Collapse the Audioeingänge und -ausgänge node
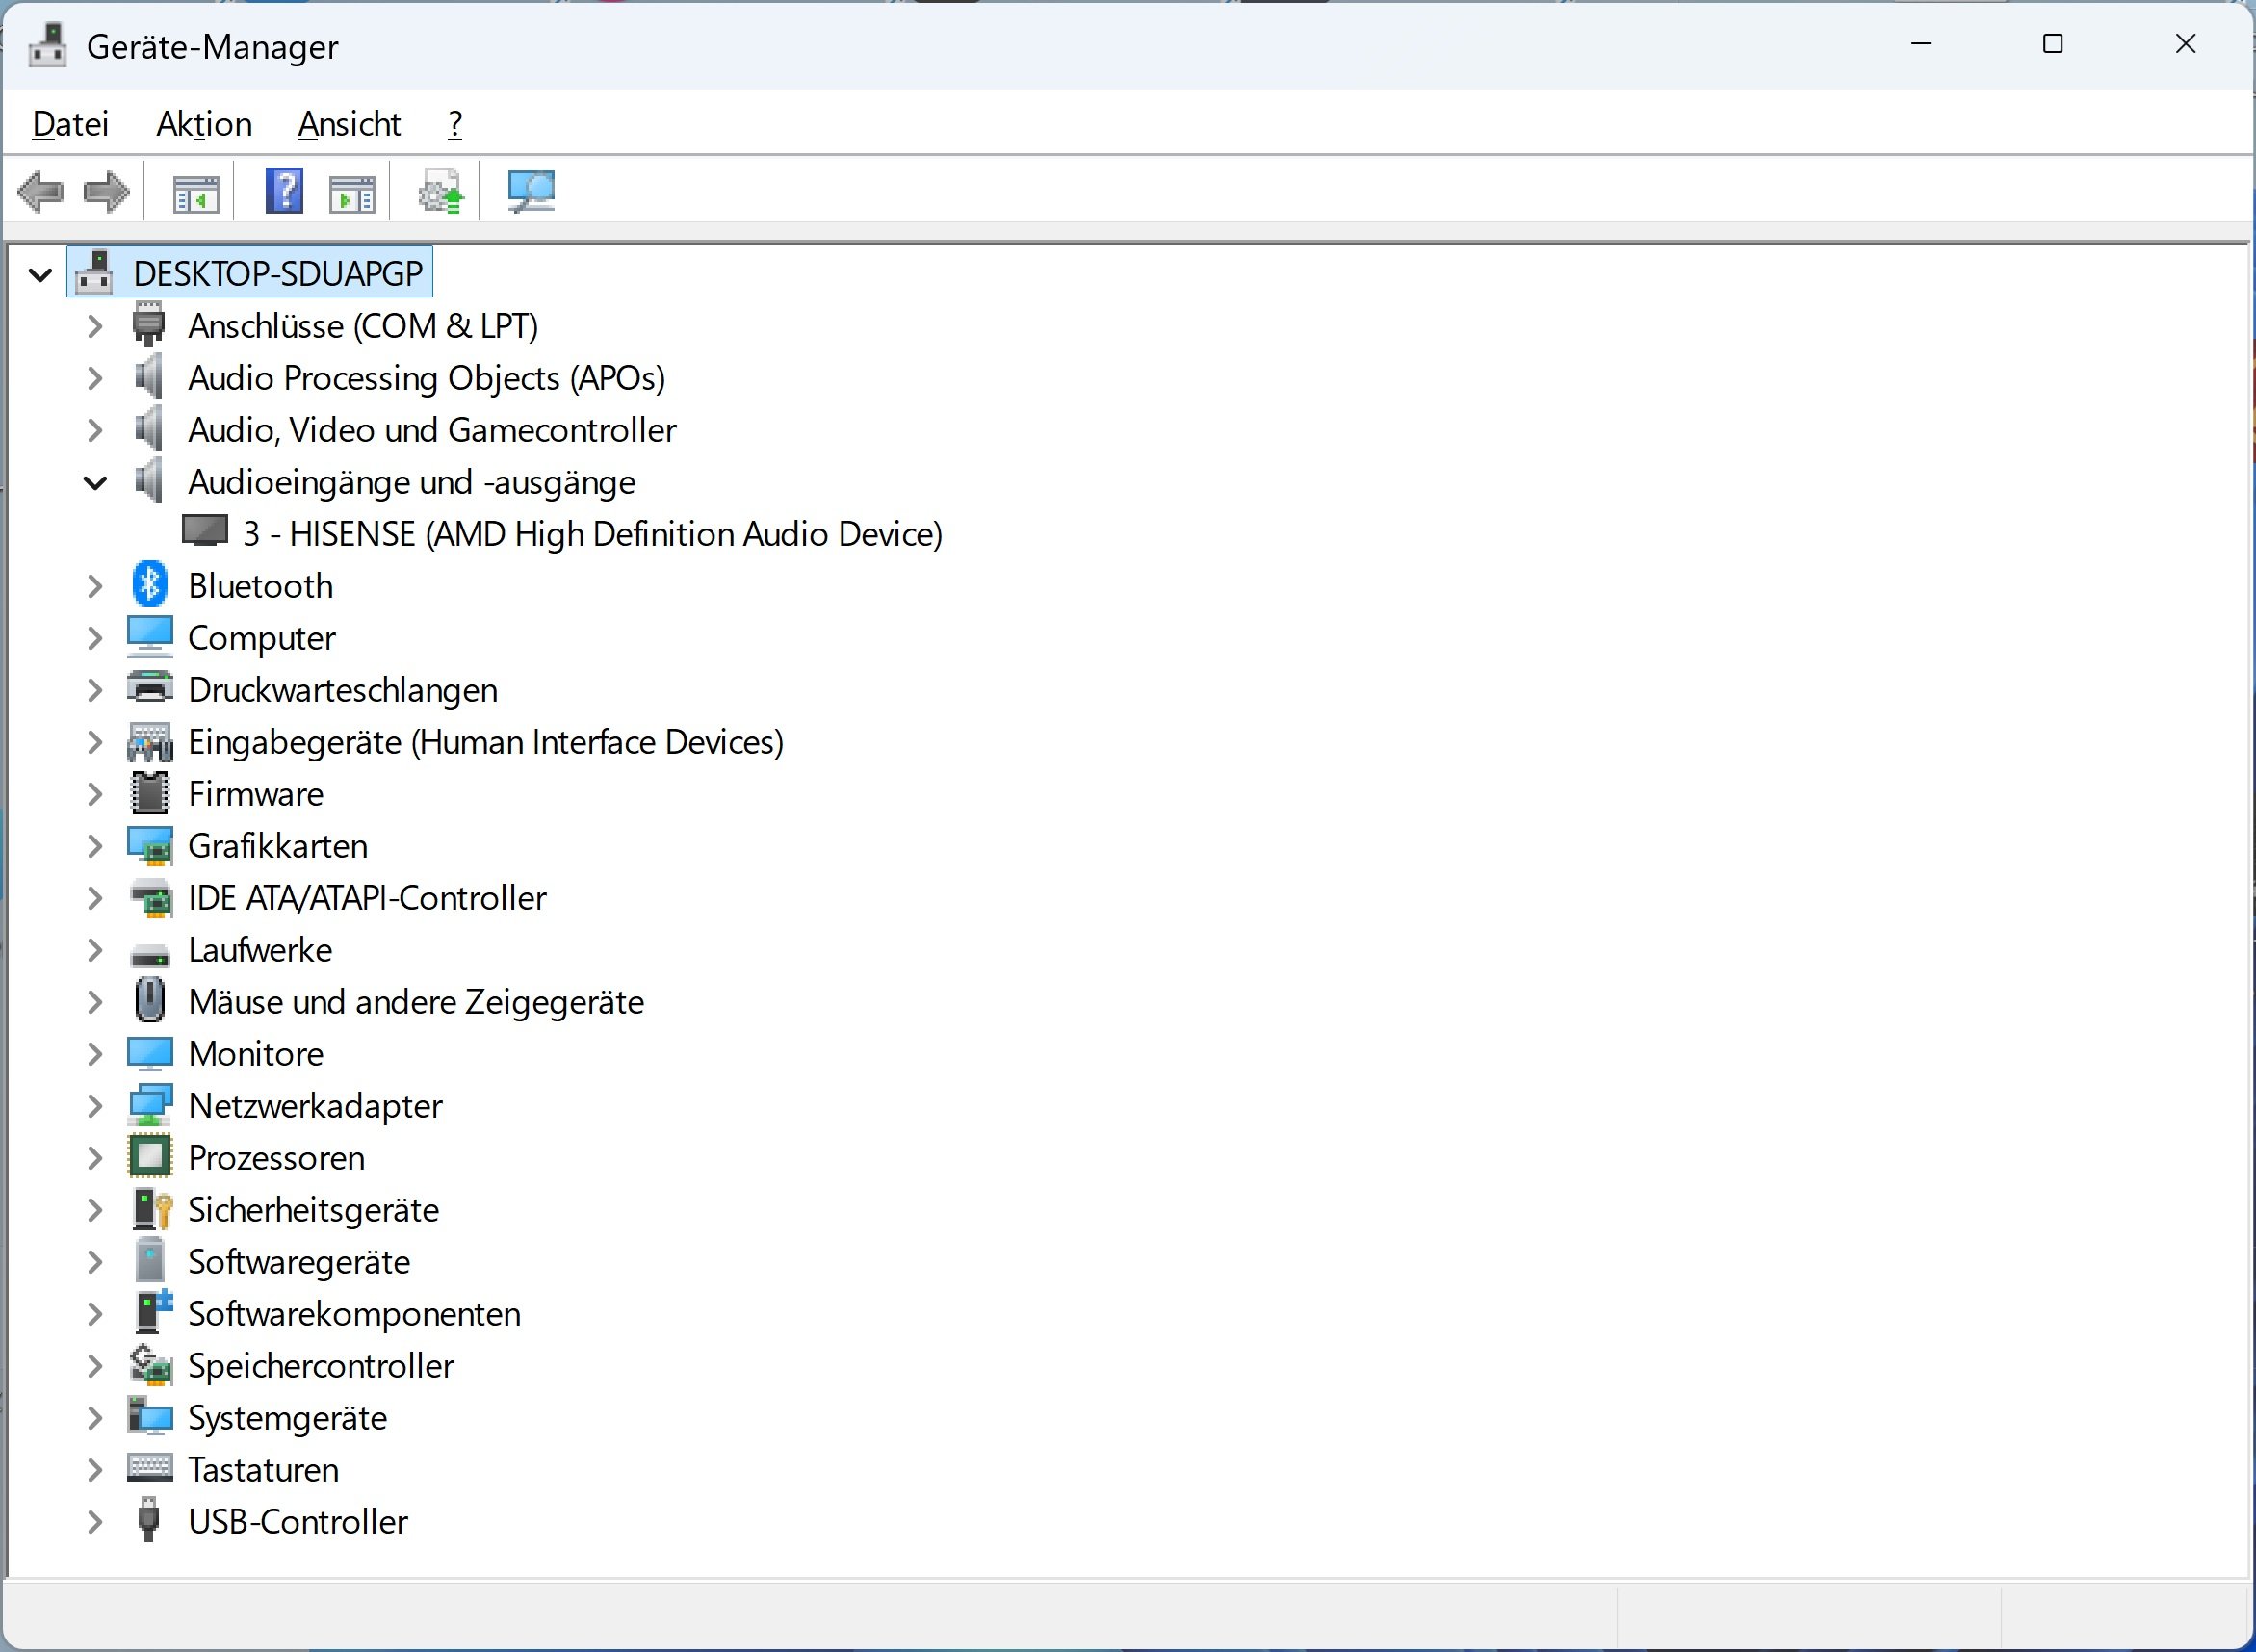2256x1652 pixels. tap(95, 483)
